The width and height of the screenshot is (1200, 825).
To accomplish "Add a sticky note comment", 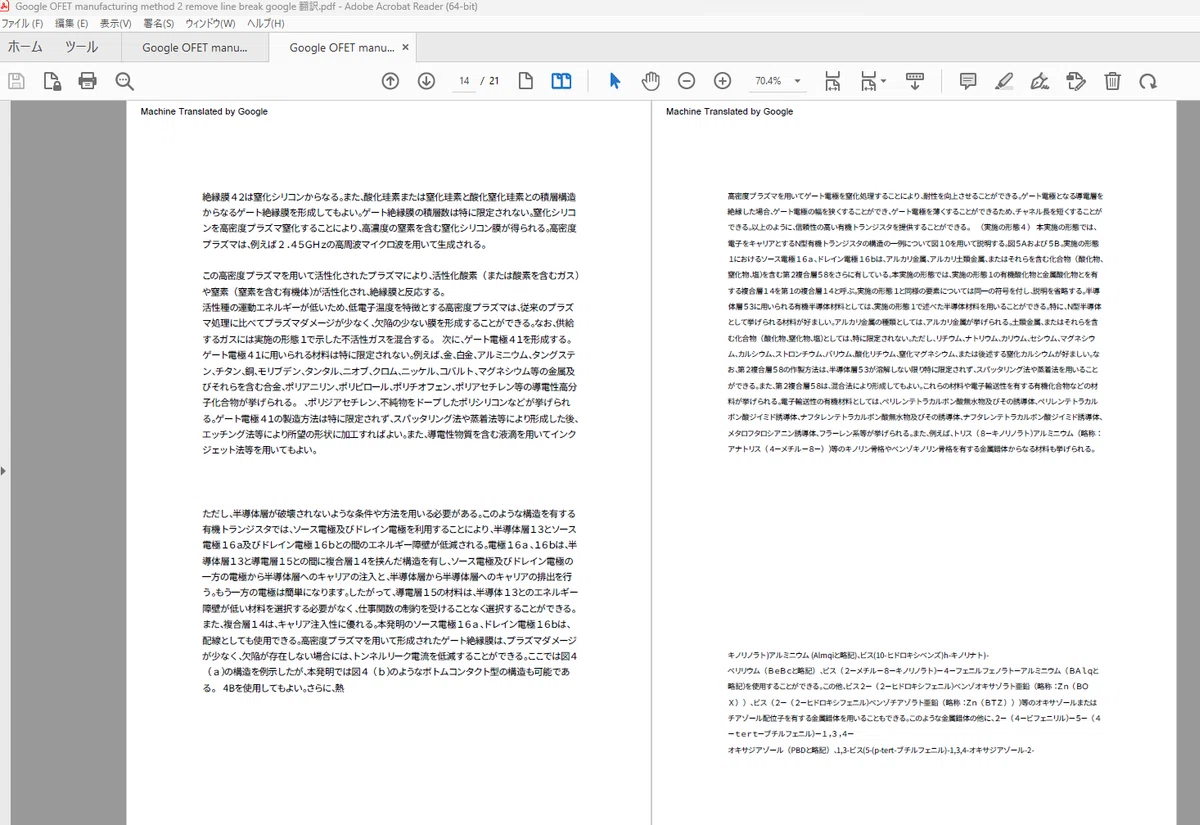I will pos(968,81).
